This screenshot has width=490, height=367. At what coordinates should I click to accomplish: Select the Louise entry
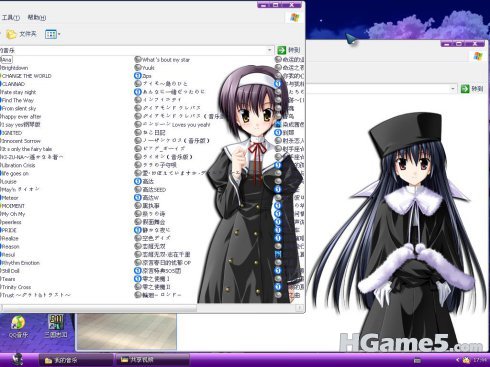[x=9, y=181]
